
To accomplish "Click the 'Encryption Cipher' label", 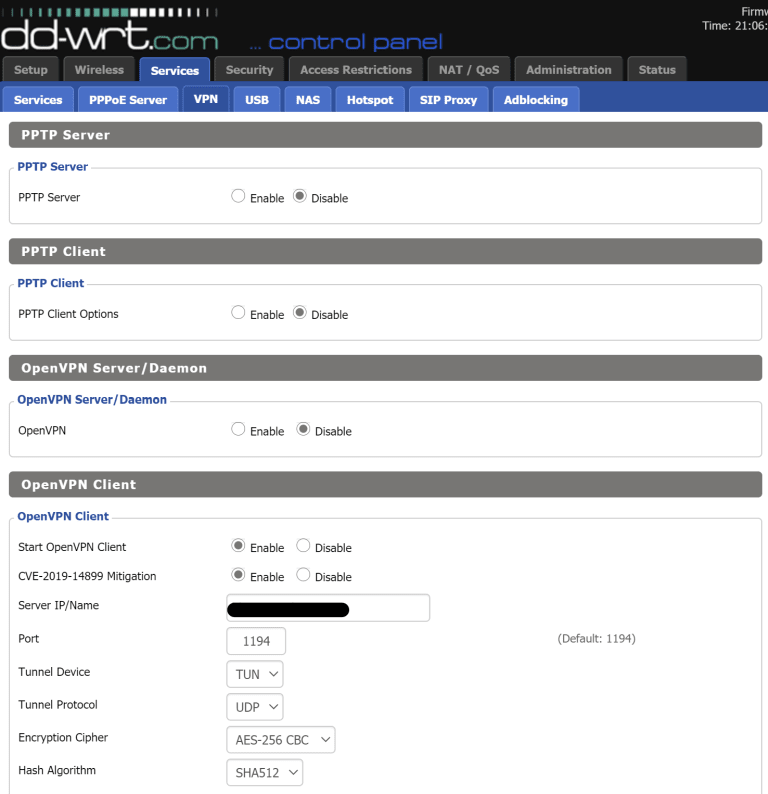I will click(63, 737).
